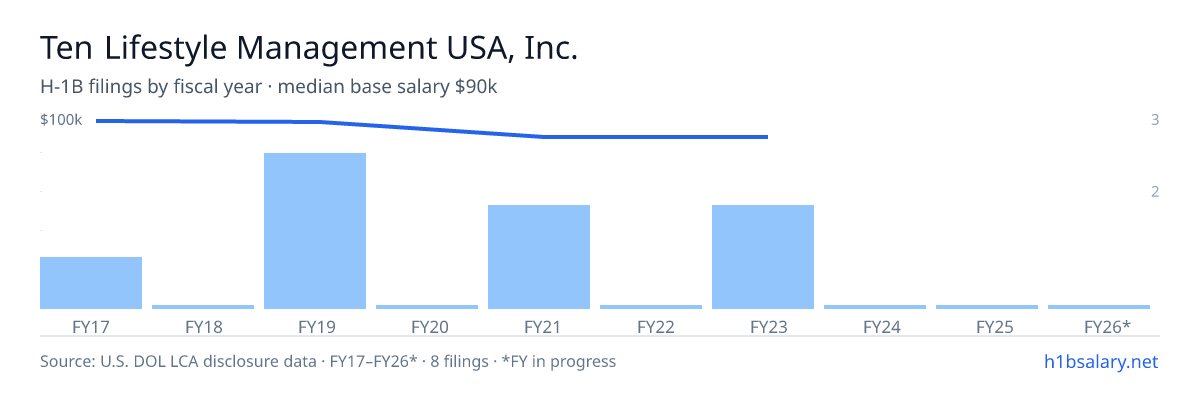This screenshot has height=400, width=1200.
Task: Click the $100k salary axis label
Action: coord(61,120)
